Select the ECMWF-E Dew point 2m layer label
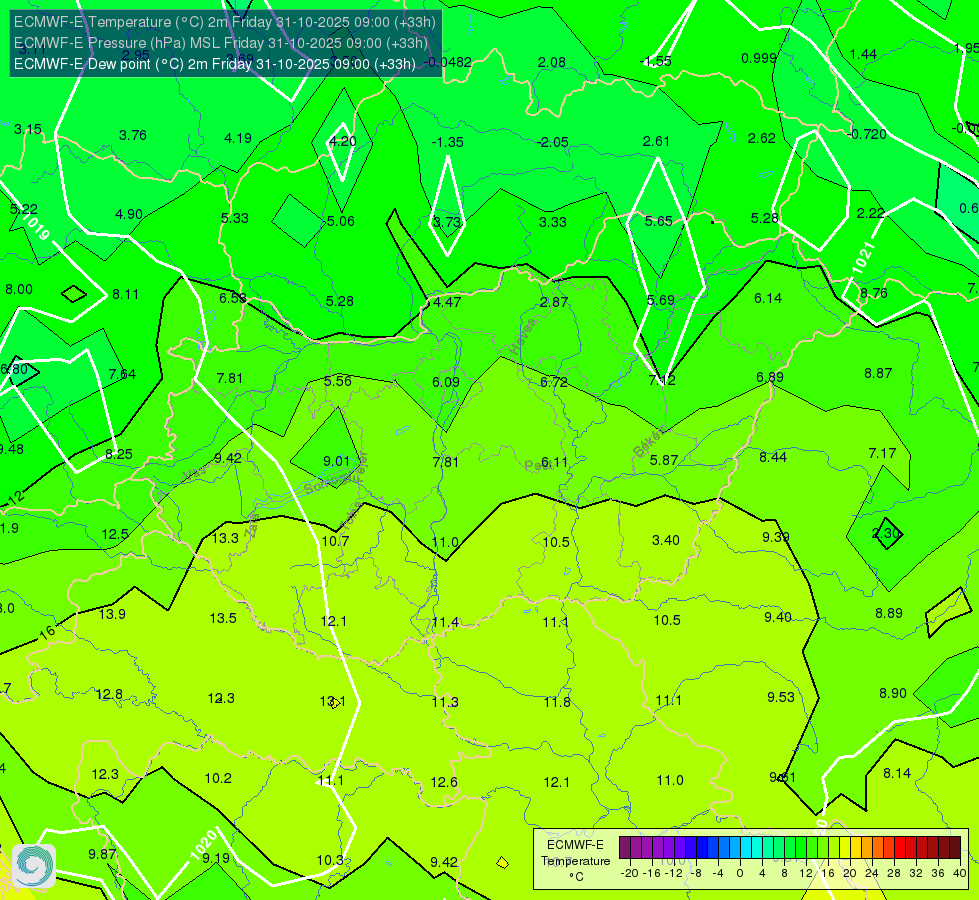This screenshot has height=900, width=979. [215, 64]
